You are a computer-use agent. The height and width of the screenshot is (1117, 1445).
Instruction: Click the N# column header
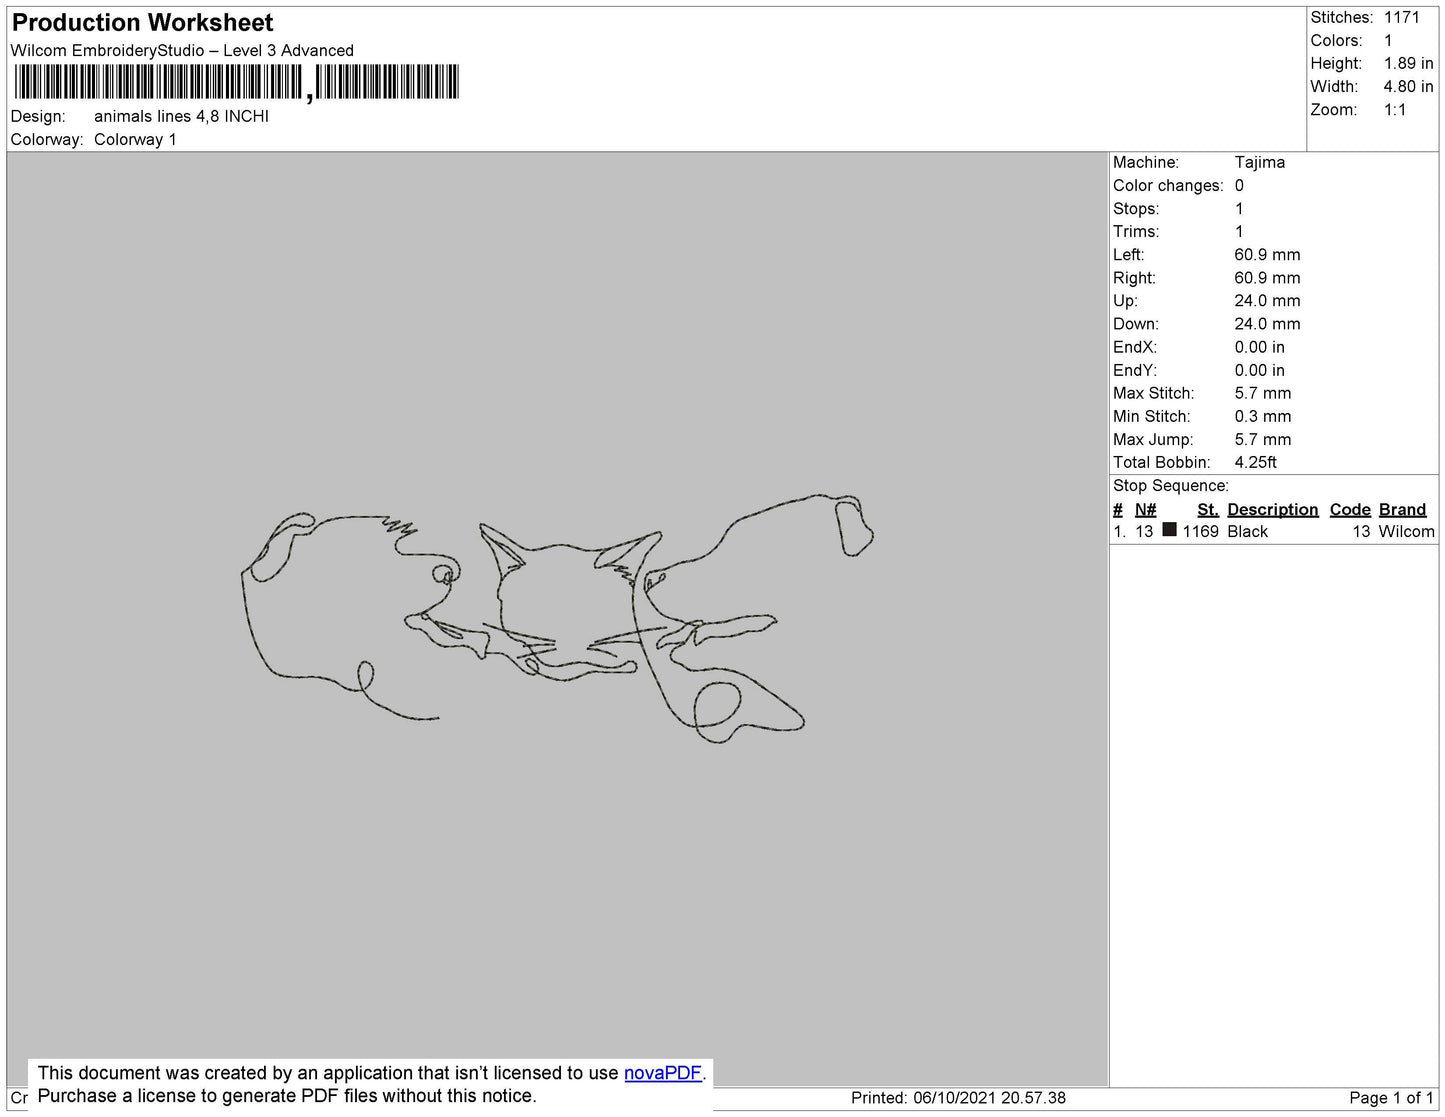click(1145, 509)
